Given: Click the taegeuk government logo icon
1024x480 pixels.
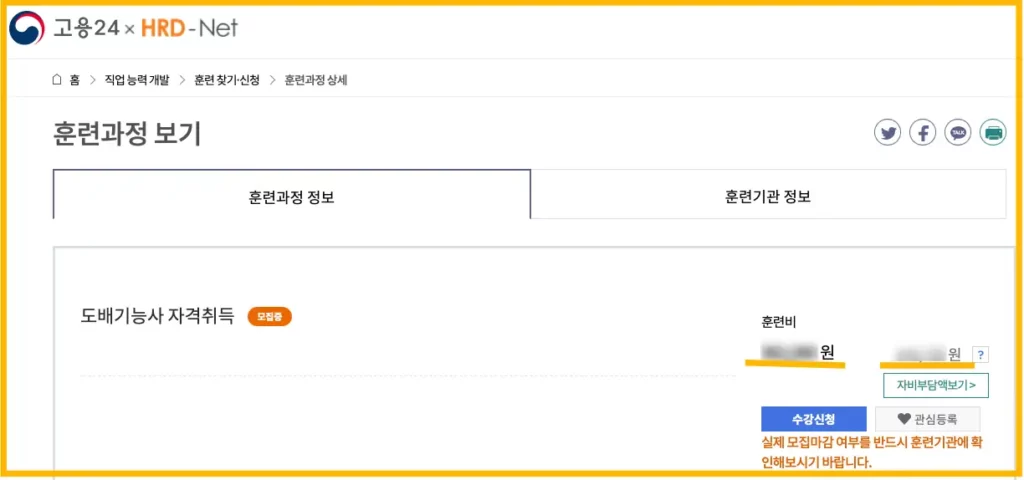Looking at the screenshot, I should [x=27, y=28].
